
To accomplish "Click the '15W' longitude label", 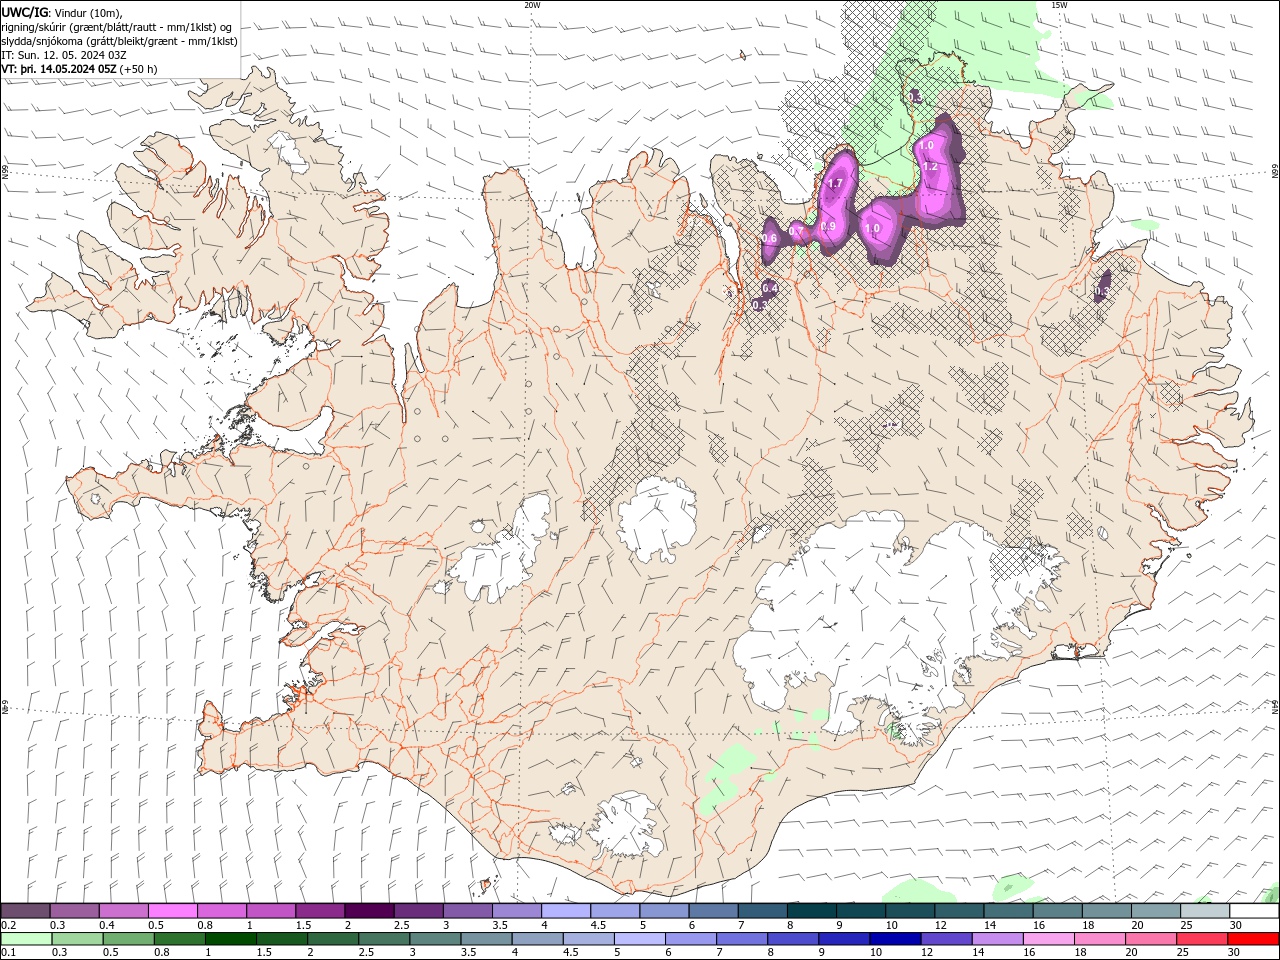I will coord(1059,5).
